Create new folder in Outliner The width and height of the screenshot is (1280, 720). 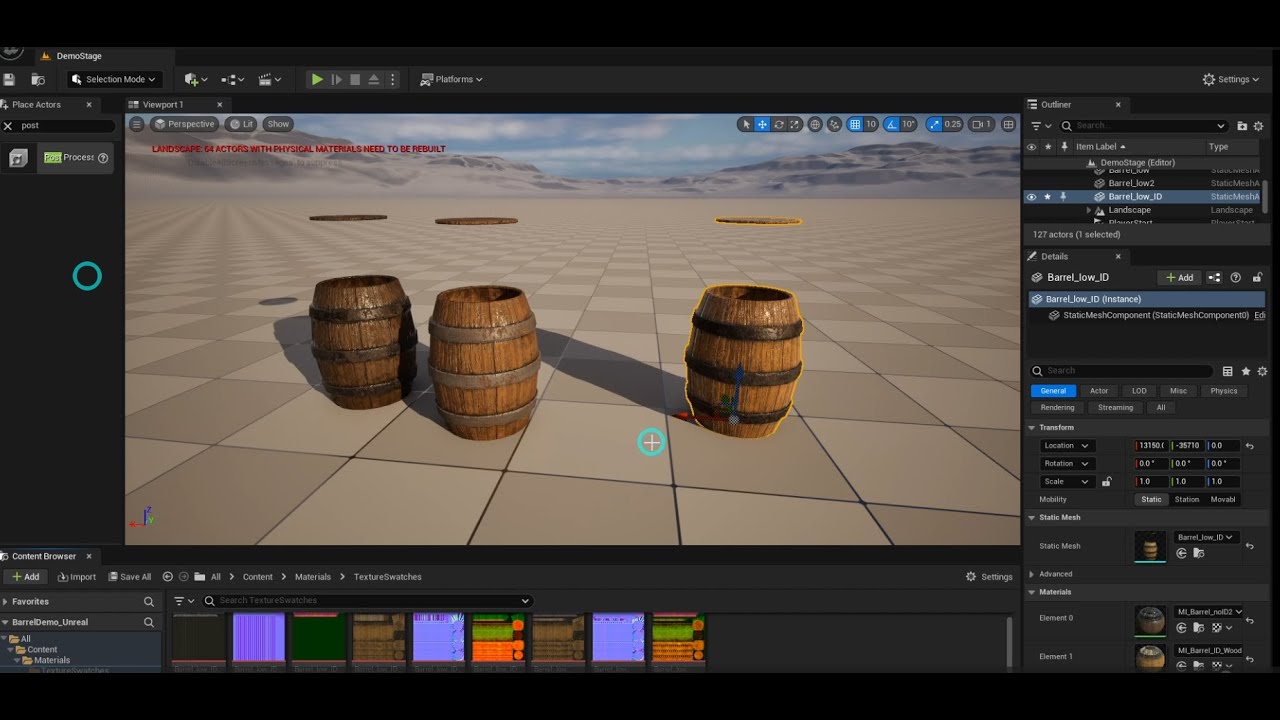tap(1242, 126)
